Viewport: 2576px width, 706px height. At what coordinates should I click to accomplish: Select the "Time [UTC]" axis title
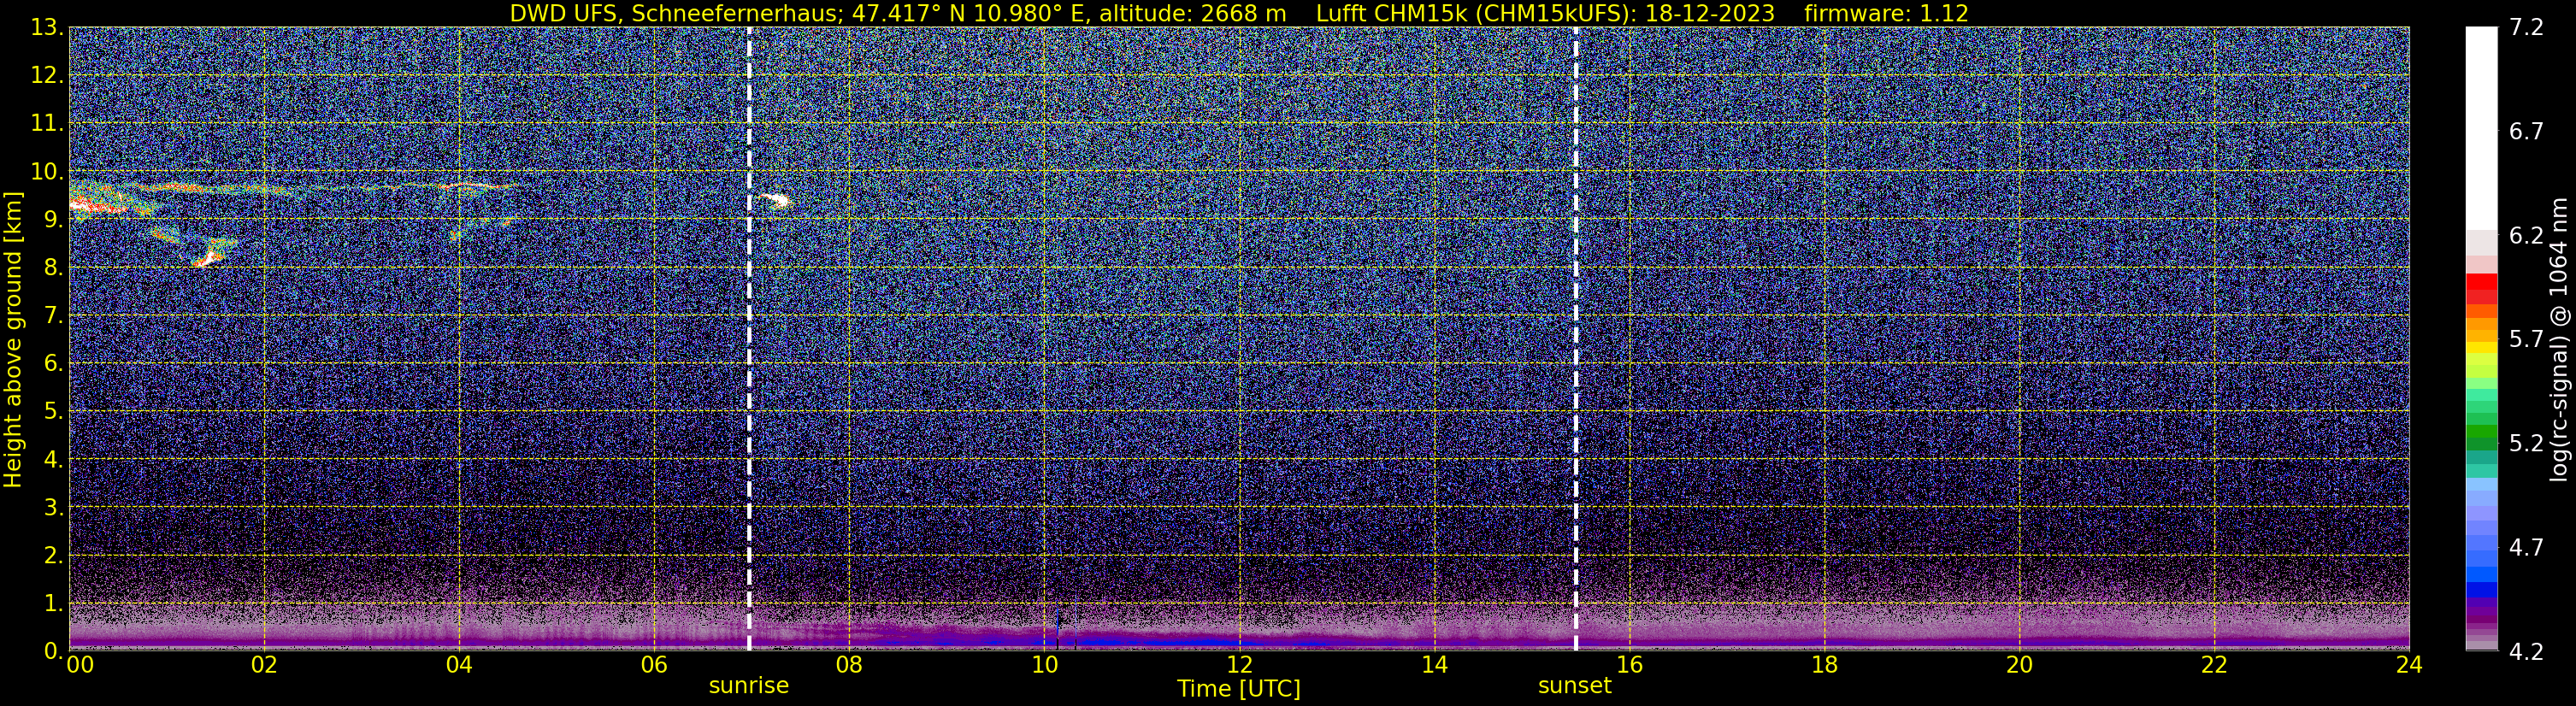(x=1239, y=689)
